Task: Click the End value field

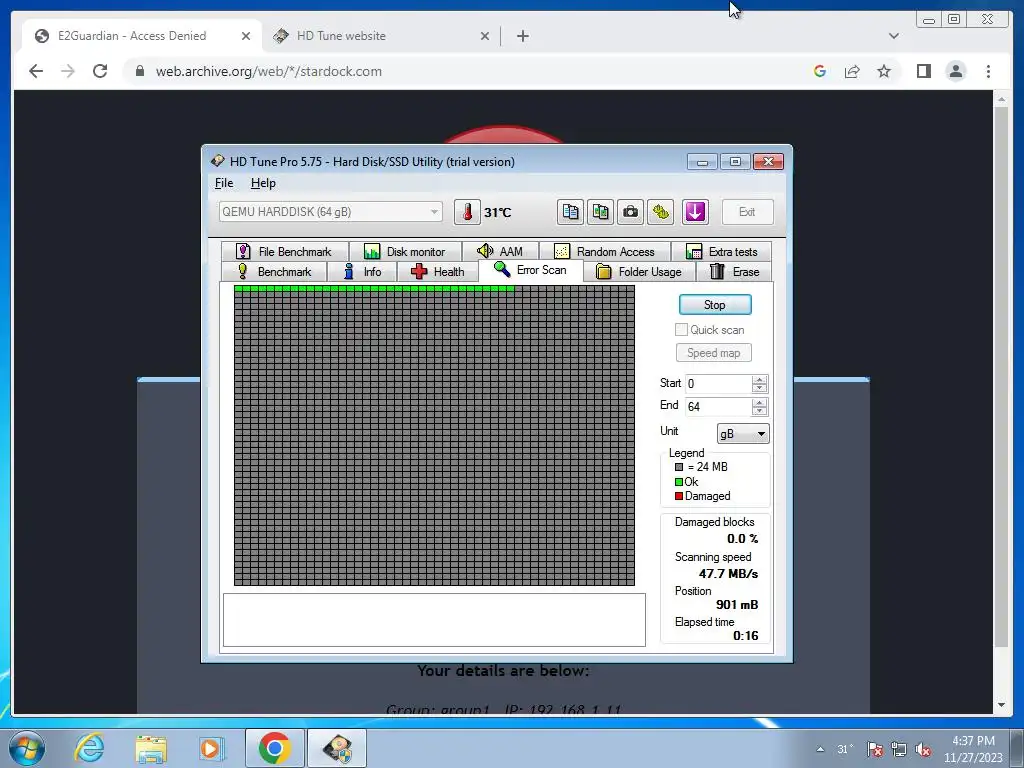Action: 718,407
